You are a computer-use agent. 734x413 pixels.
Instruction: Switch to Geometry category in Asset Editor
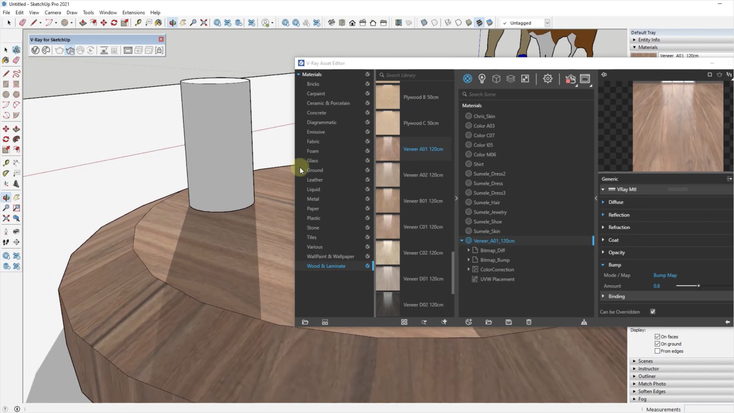click(x=496, y=79)
